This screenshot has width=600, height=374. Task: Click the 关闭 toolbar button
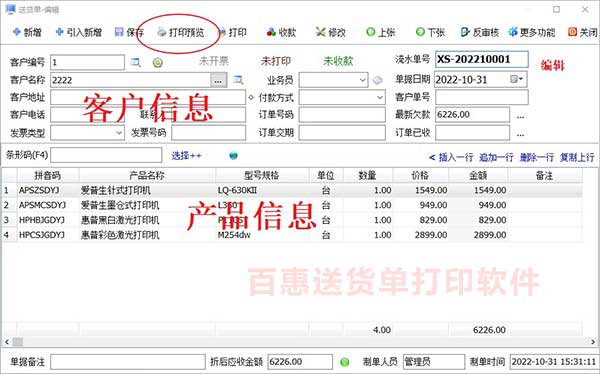(583, 33)
